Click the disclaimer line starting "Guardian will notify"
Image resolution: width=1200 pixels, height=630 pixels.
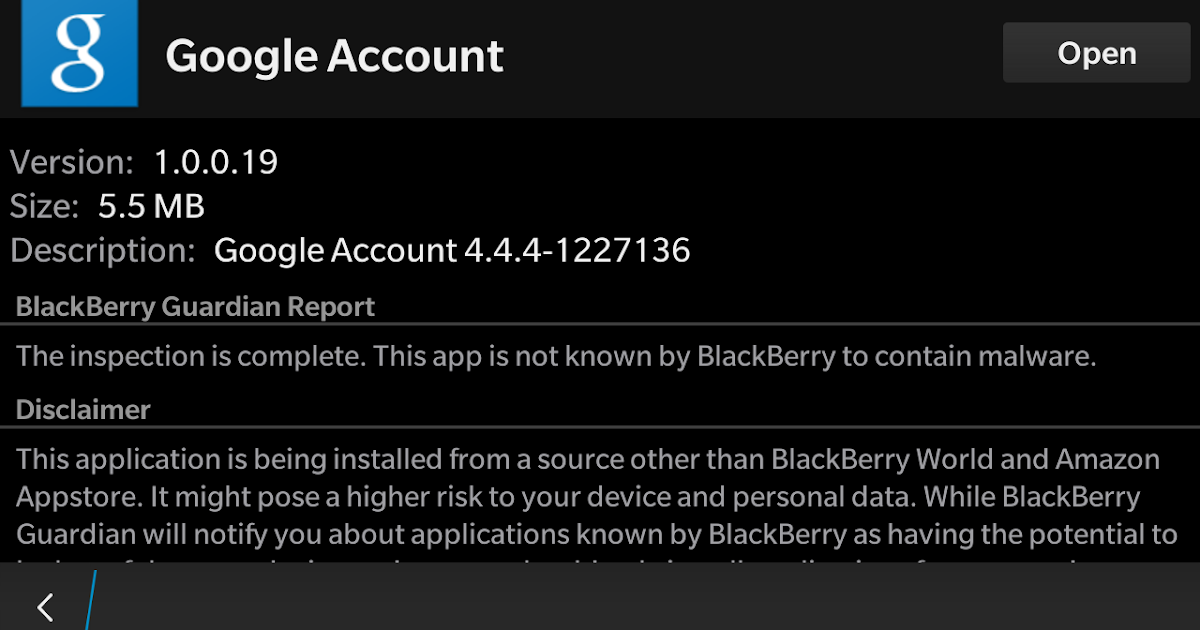pos(597,535)
